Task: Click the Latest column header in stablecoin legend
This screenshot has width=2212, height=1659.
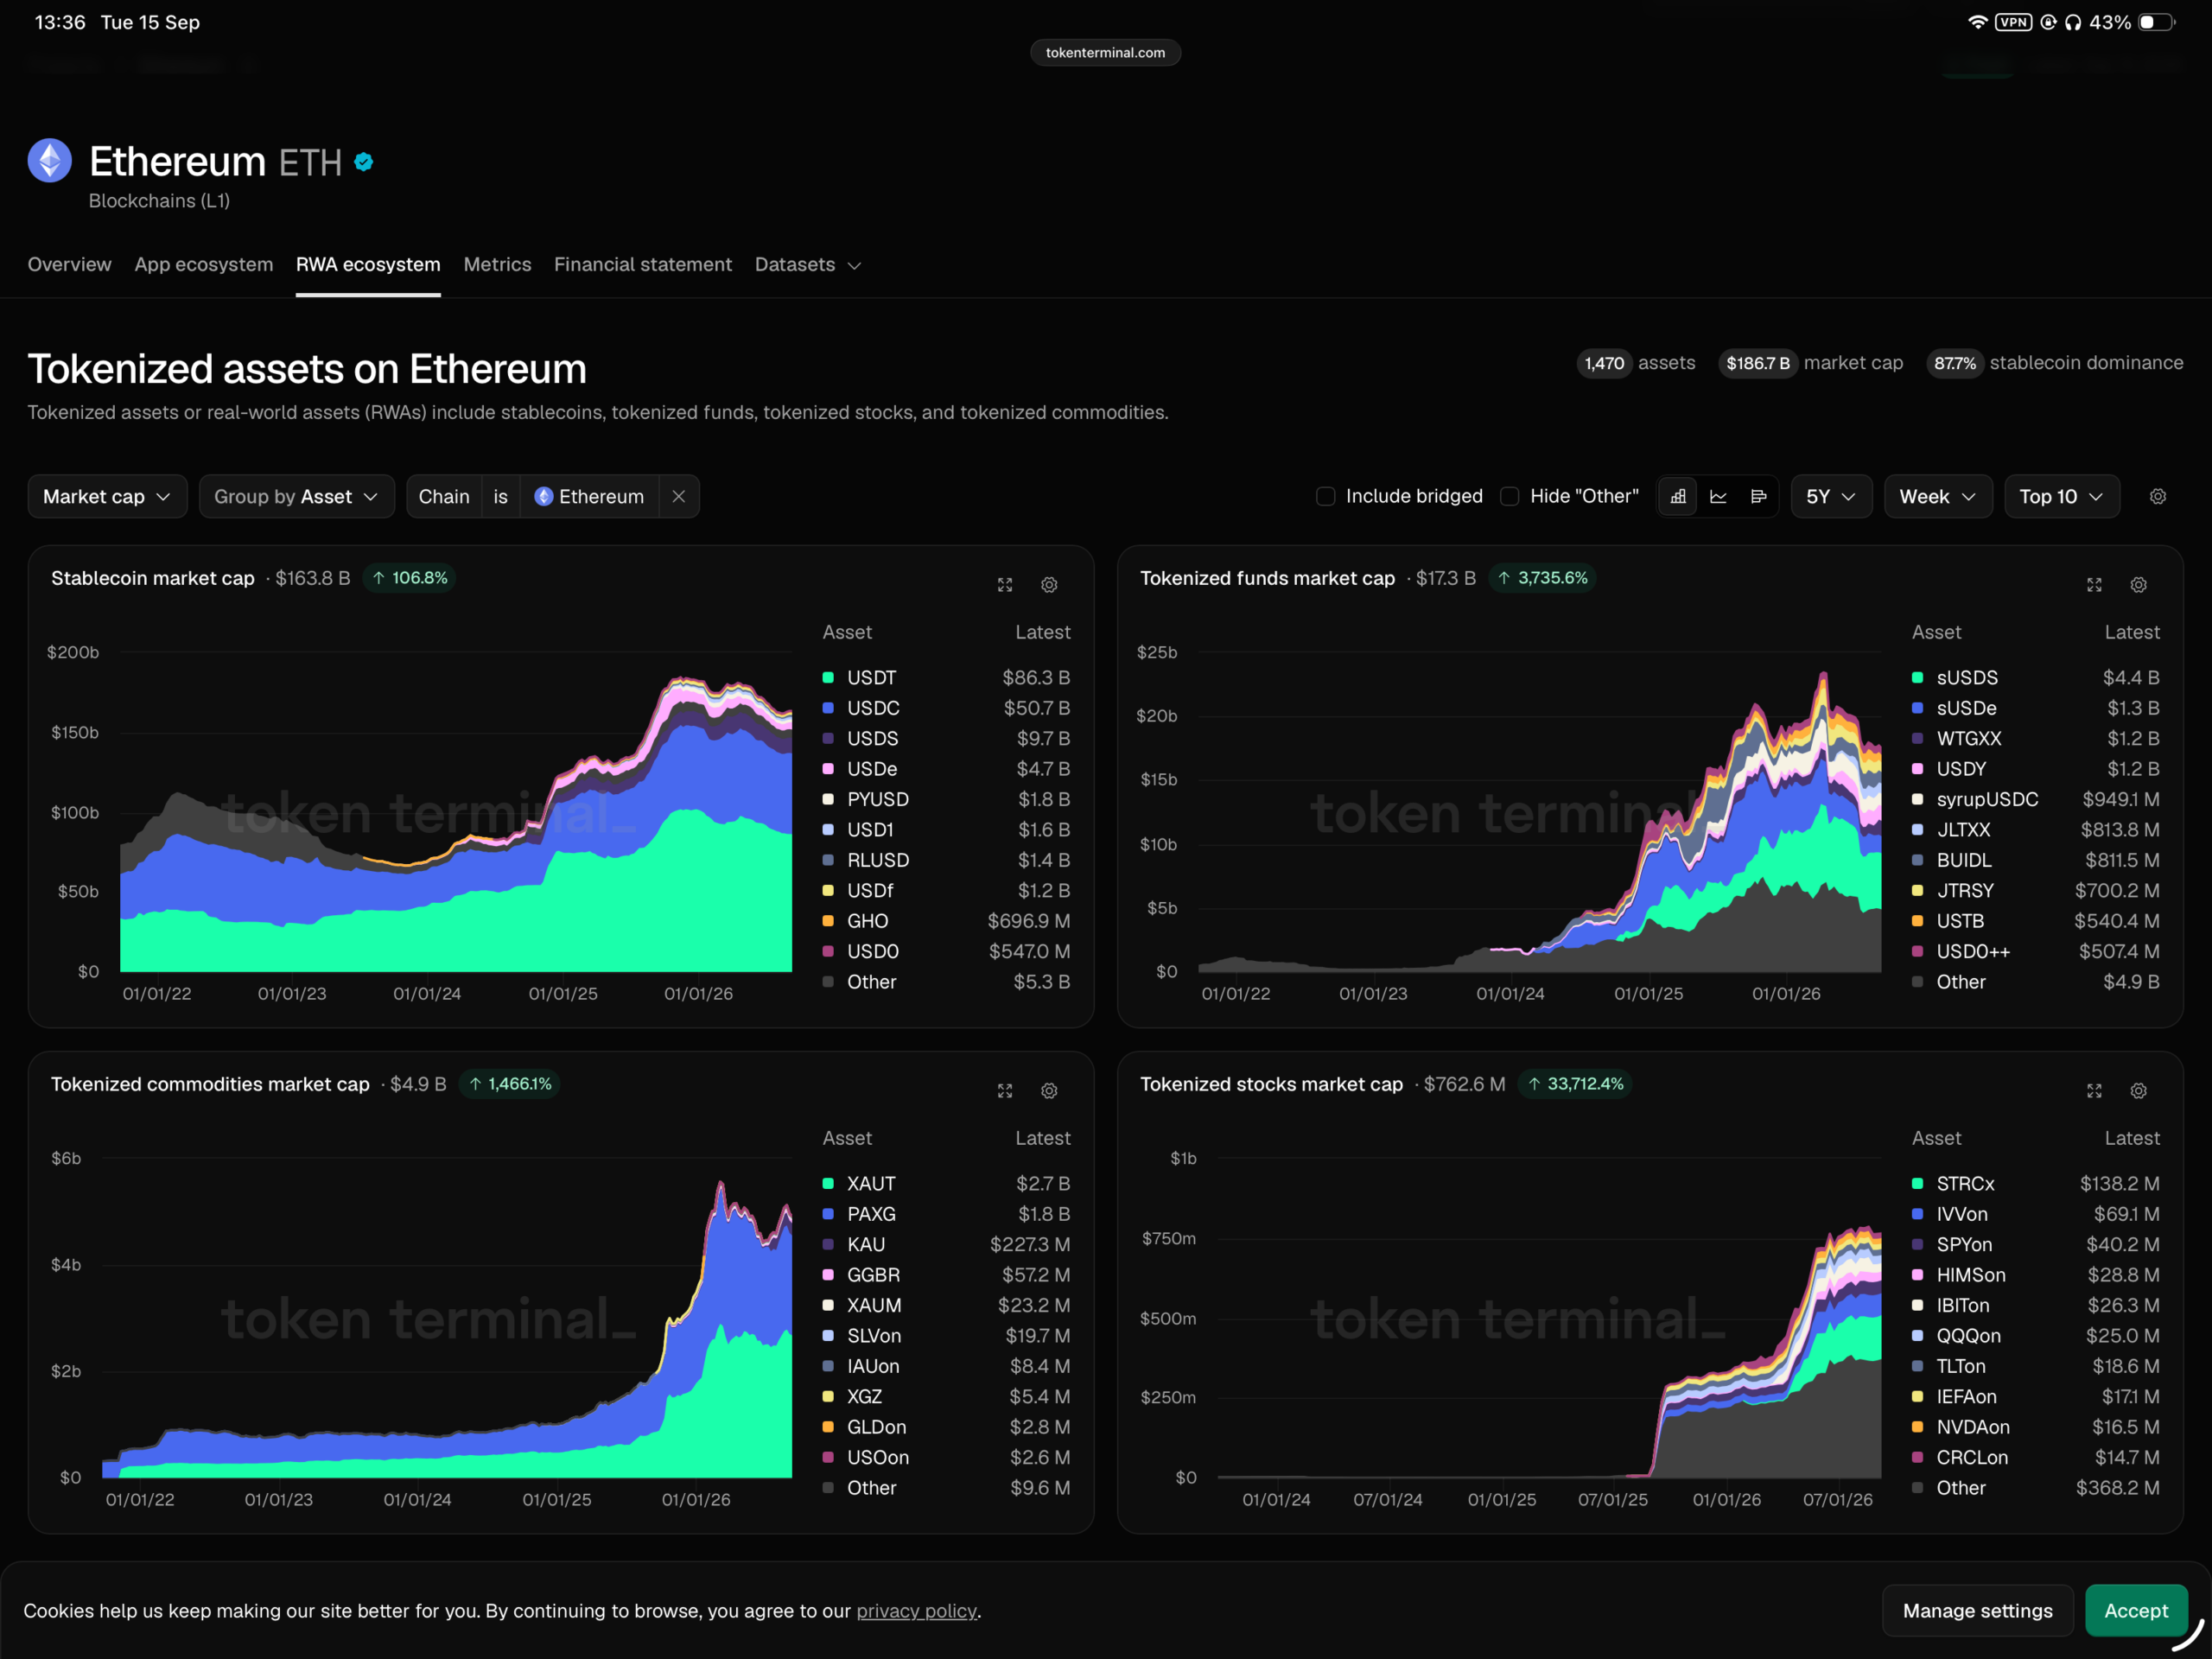Action: point(1043,633)
